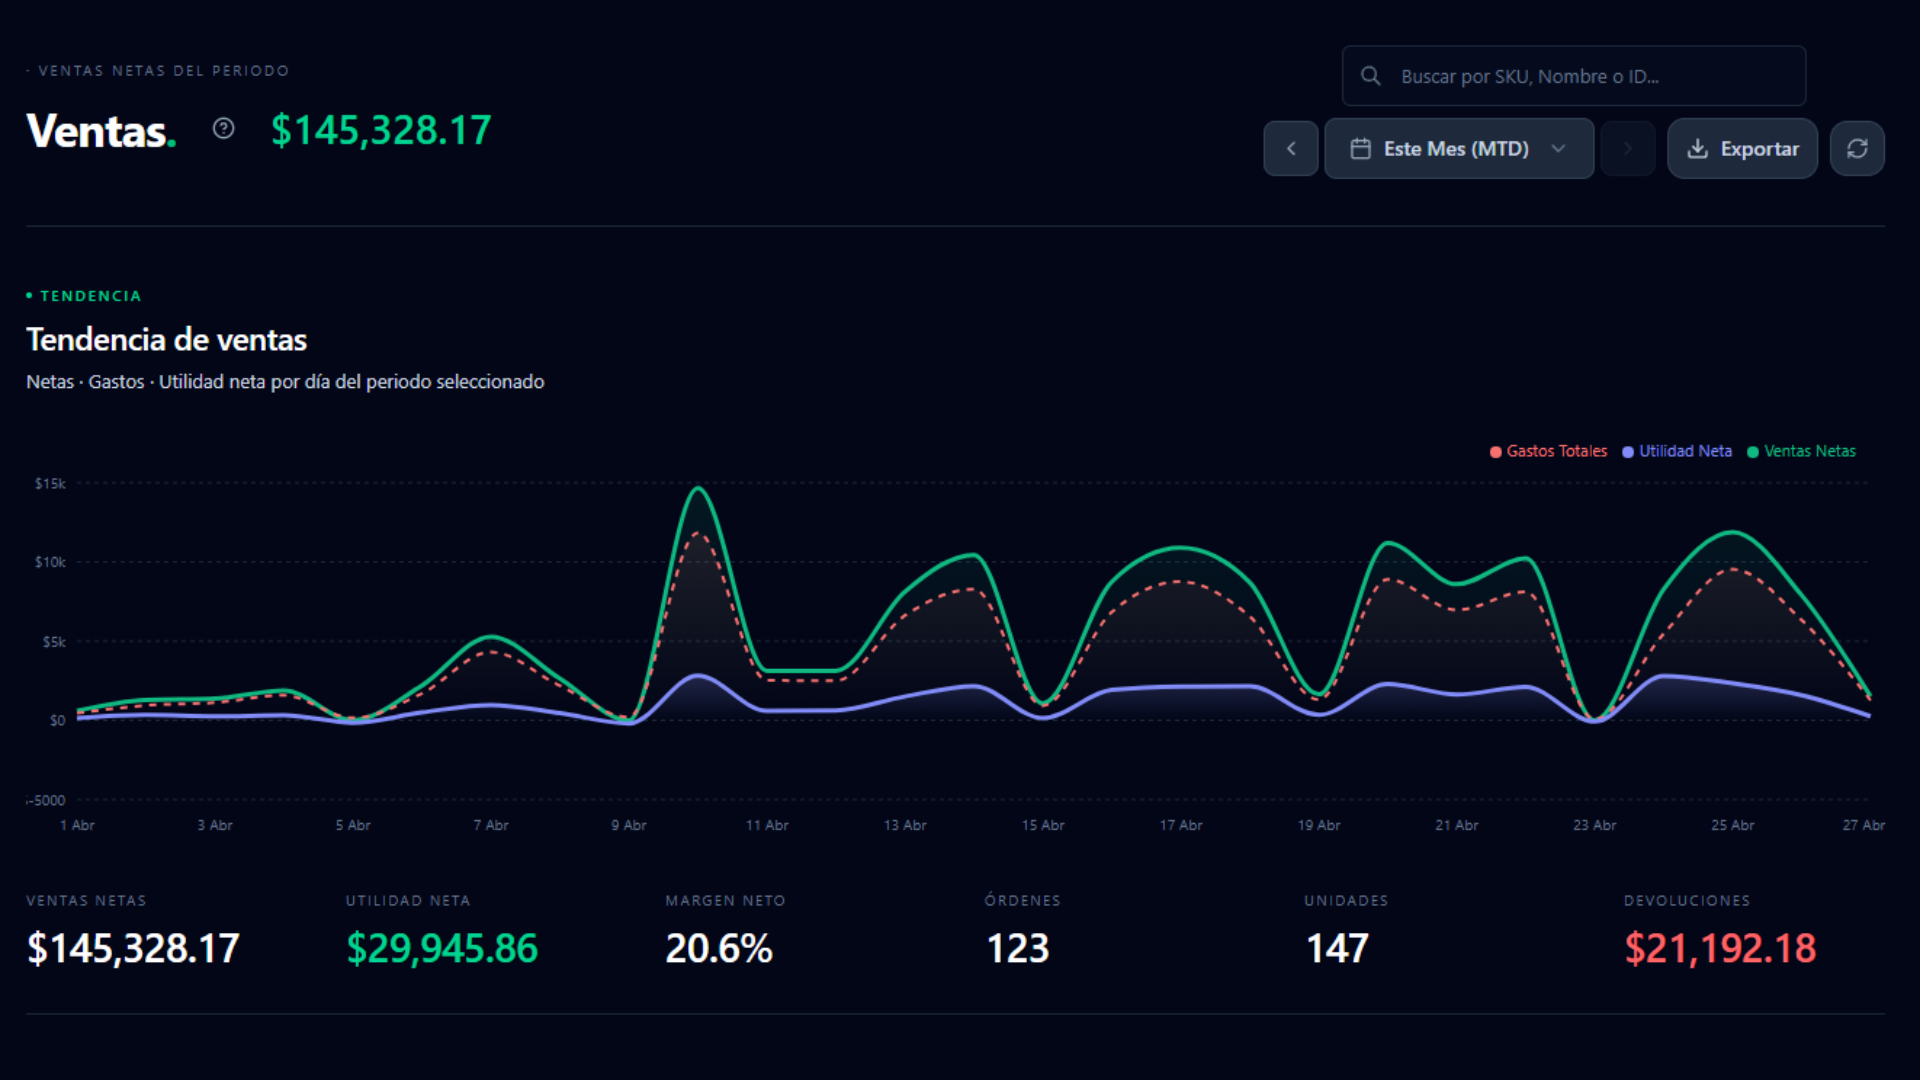Image resolution: width=1920 pixels, height=1080 pixels.
Task: Click the refresh data icon
Action: pyautogui.click(x=1857, y=149)
